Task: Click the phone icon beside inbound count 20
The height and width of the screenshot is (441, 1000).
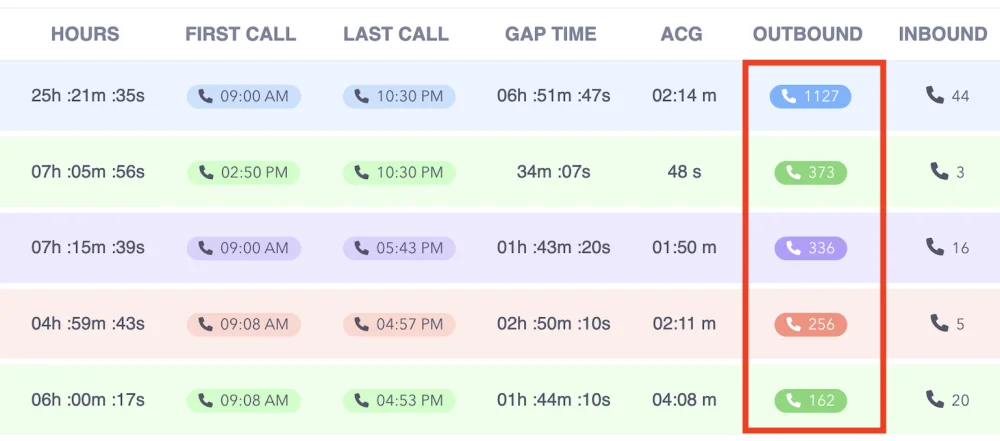Action: tap(935, 399)
